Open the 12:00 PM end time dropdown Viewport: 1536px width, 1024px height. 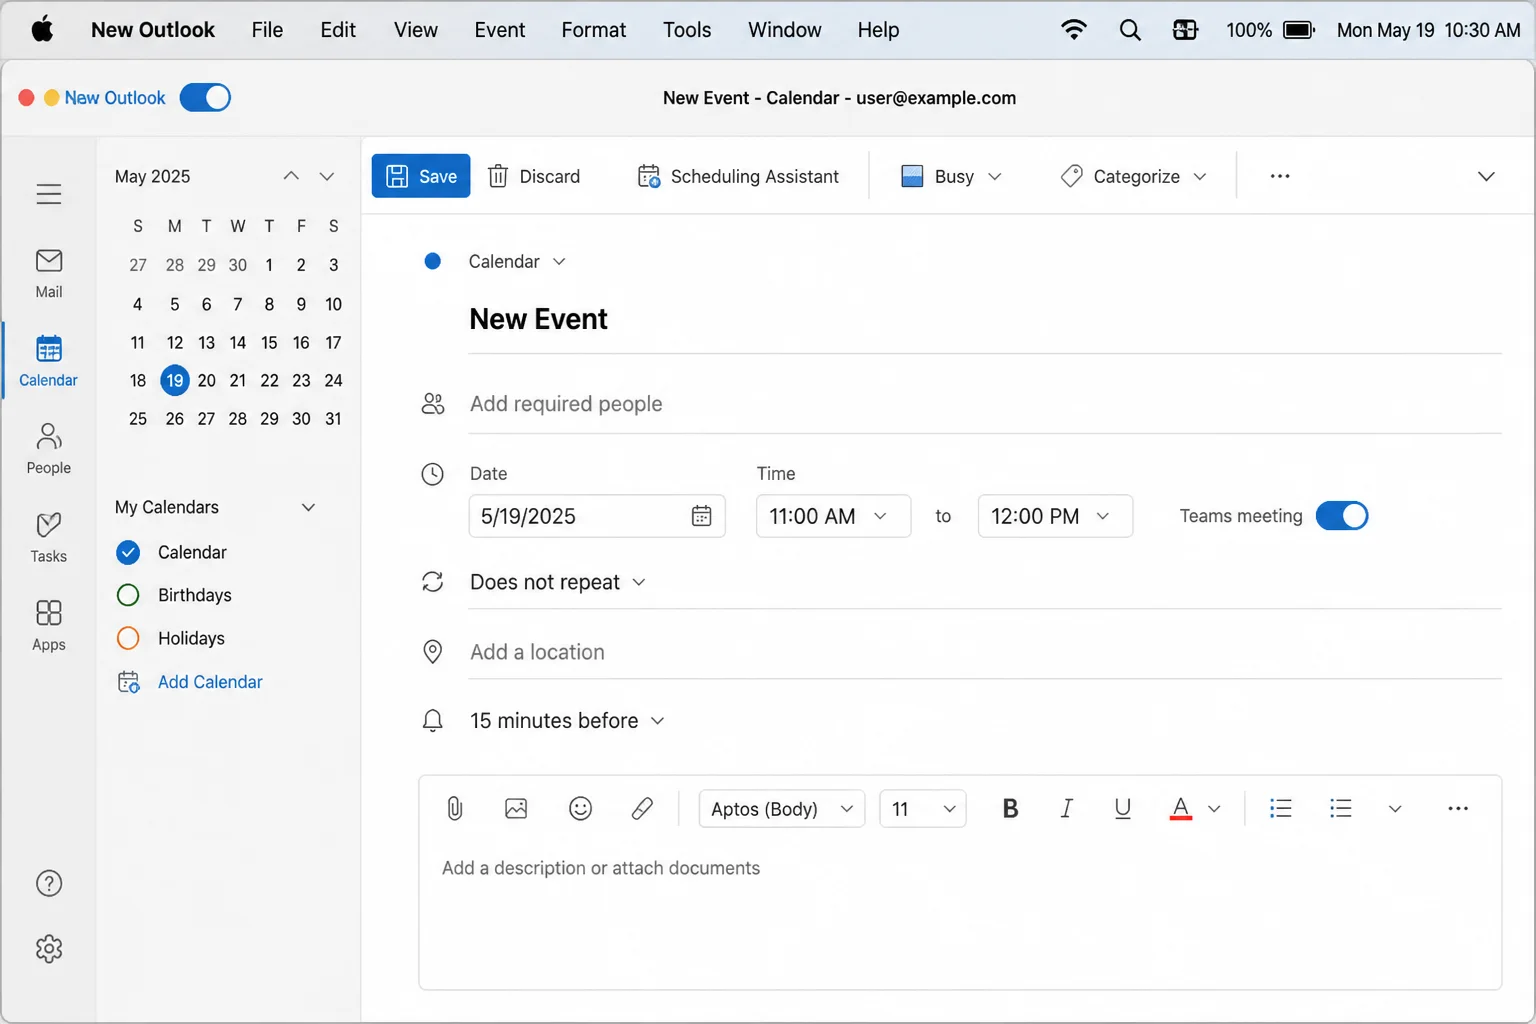click(1055, 516)
